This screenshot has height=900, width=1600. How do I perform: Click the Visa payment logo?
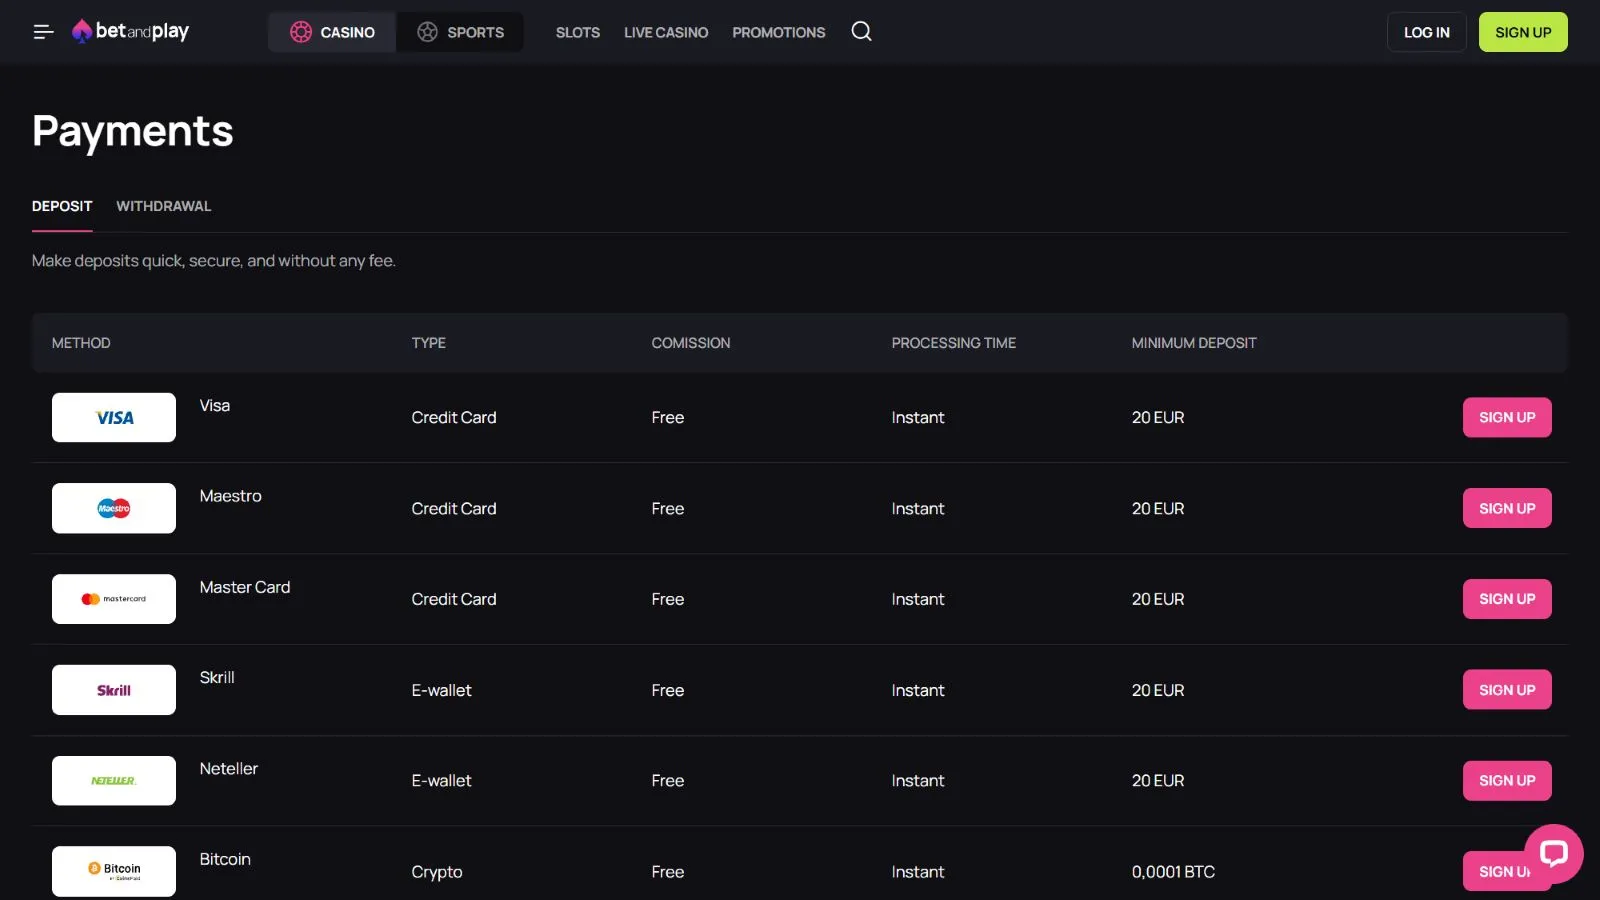tap(114, 418)
